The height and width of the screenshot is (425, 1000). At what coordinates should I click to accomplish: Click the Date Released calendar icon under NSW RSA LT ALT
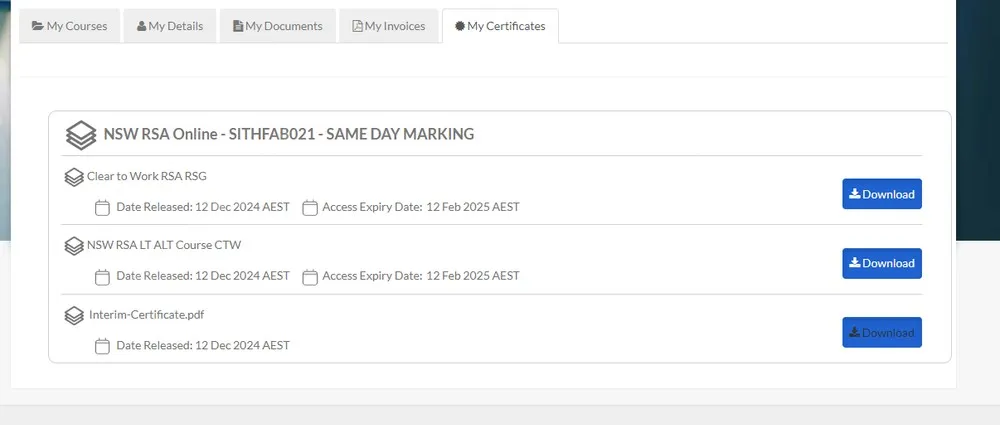102,276
